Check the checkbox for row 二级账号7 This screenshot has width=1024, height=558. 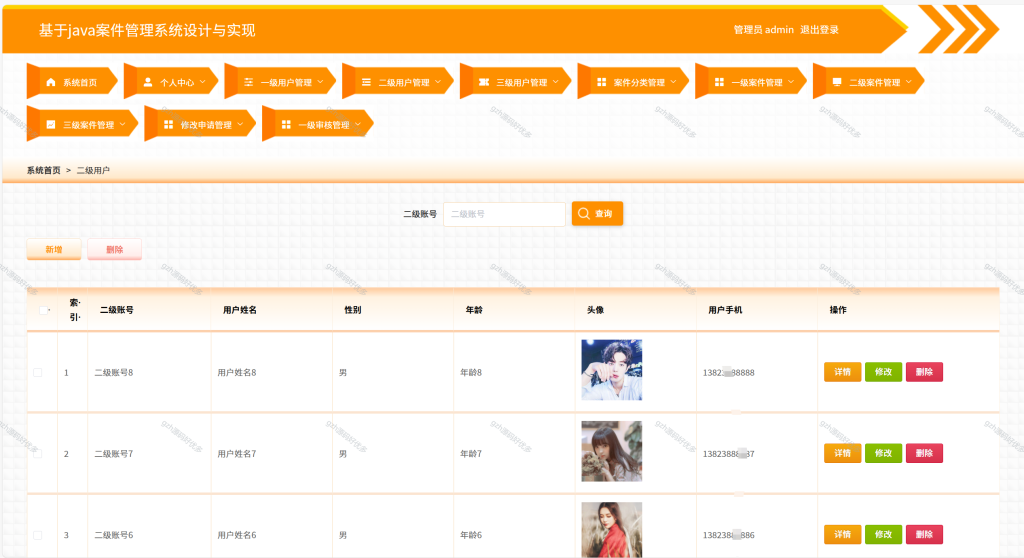point(37,453)
